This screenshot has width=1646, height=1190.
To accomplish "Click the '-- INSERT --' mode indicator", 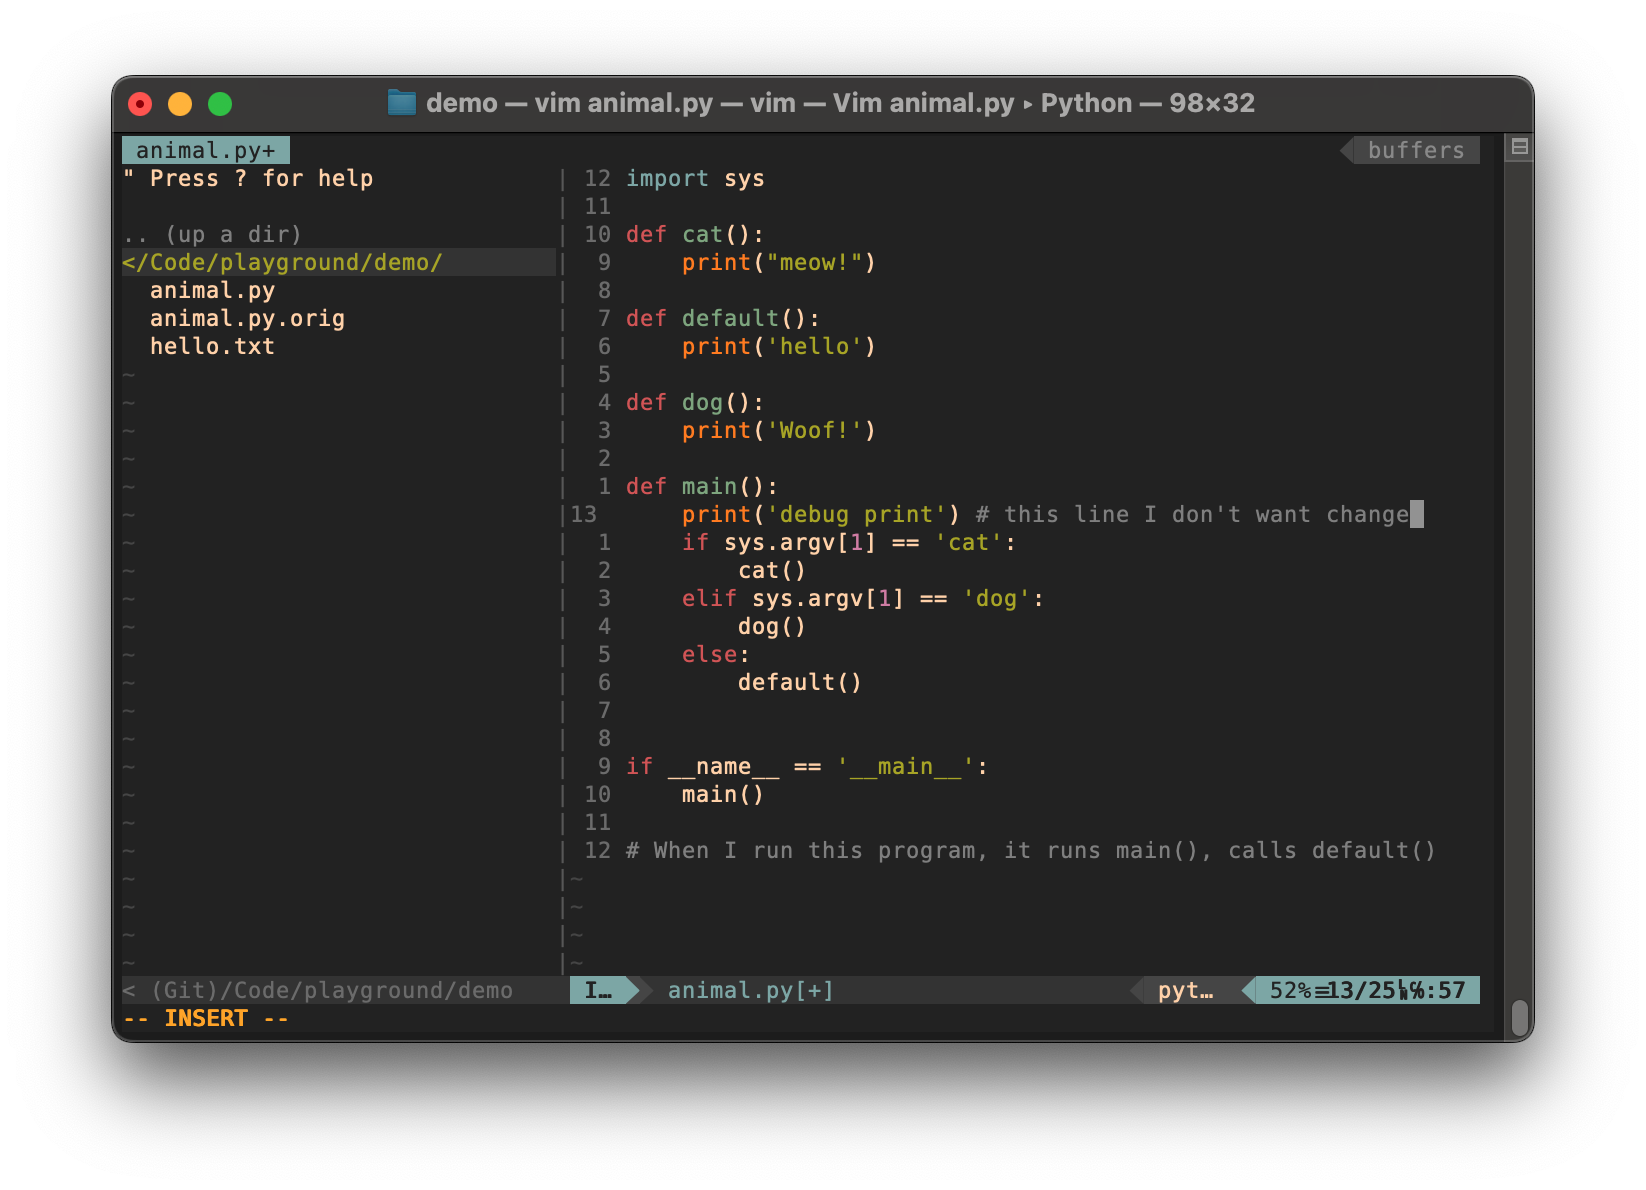I will [205, 1017].
